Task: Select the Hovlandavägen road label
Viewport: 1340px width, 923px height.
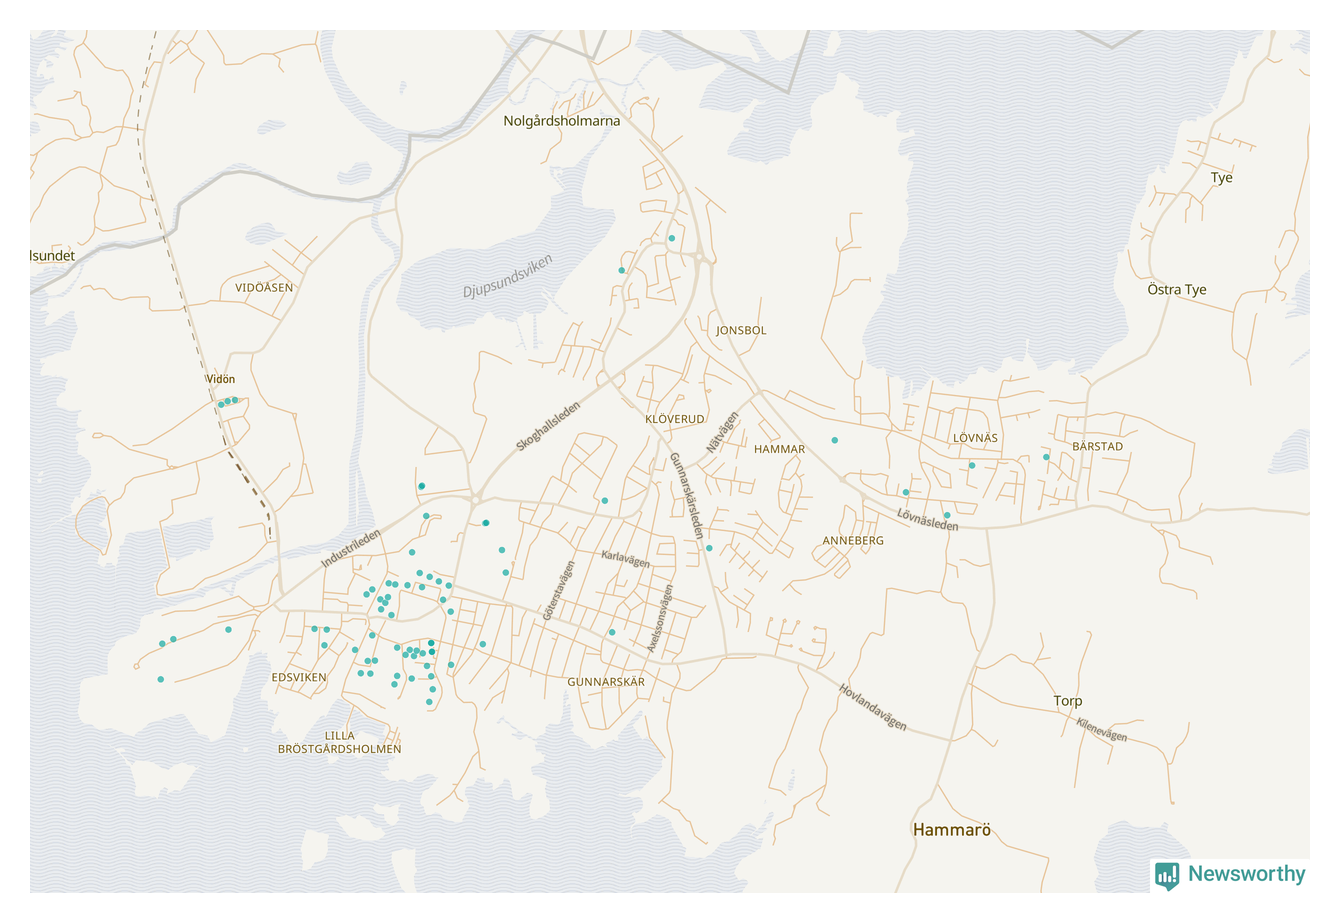Action: 872,707
